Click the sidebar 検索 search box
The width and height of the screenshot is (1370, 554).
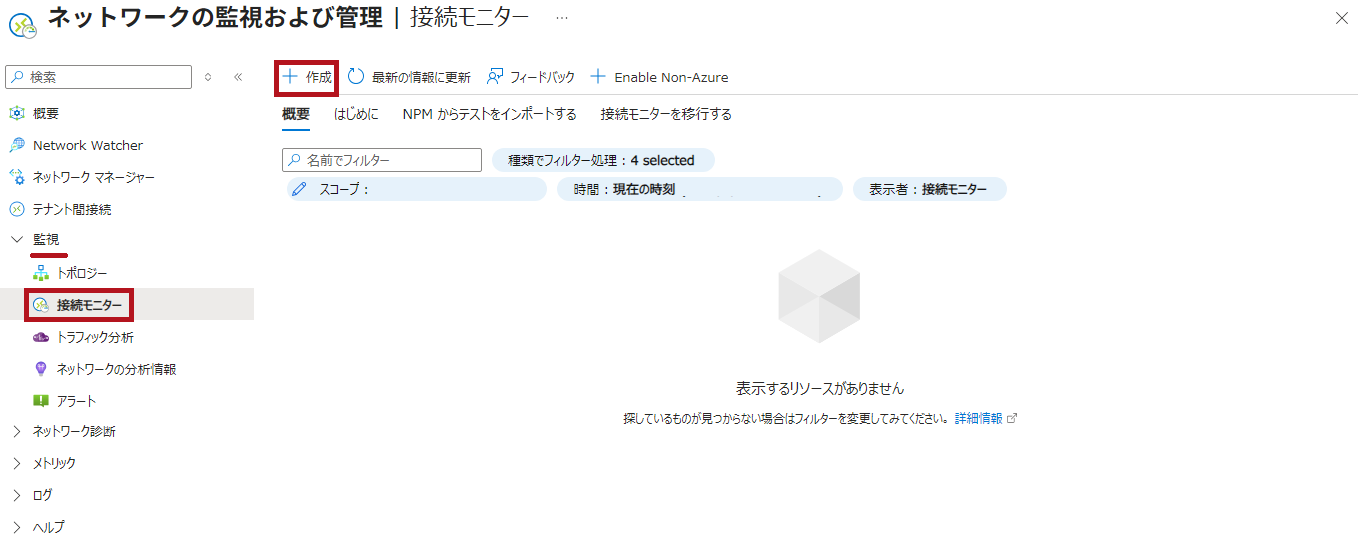coord(98,77)
